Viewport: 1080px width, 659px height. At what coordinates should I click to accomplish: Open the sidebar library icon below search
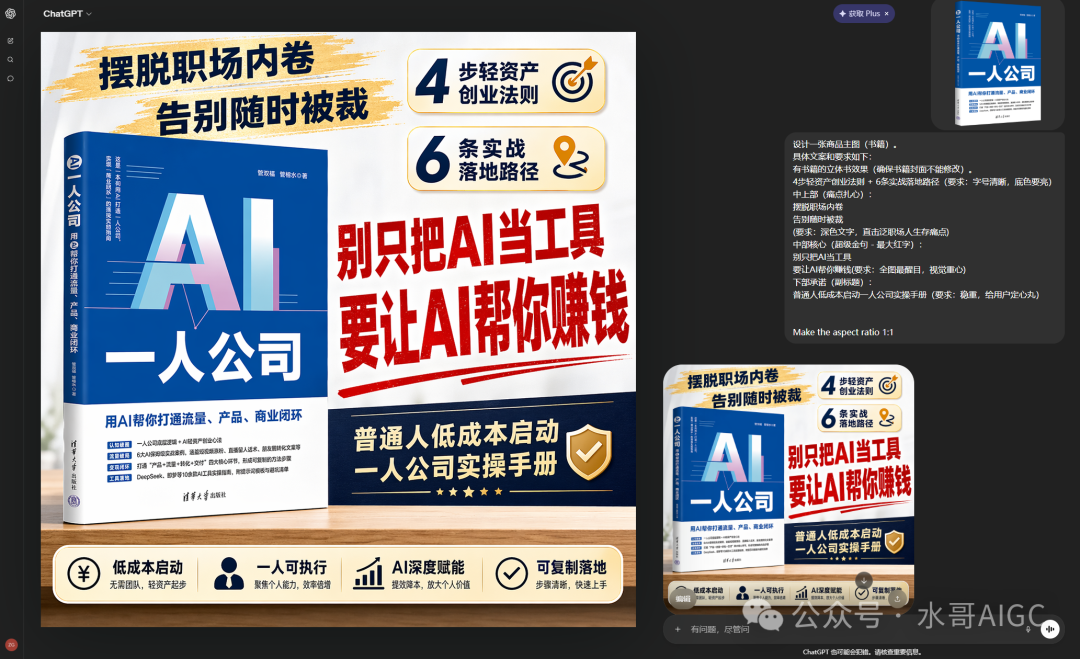pyautogui.click(x=11, y=78)
